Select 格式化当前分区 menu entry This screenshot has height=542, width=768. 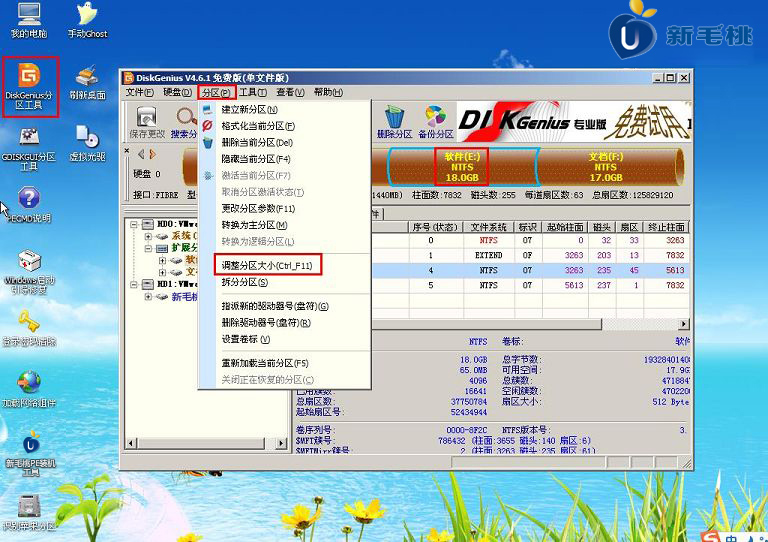(258, 126)
